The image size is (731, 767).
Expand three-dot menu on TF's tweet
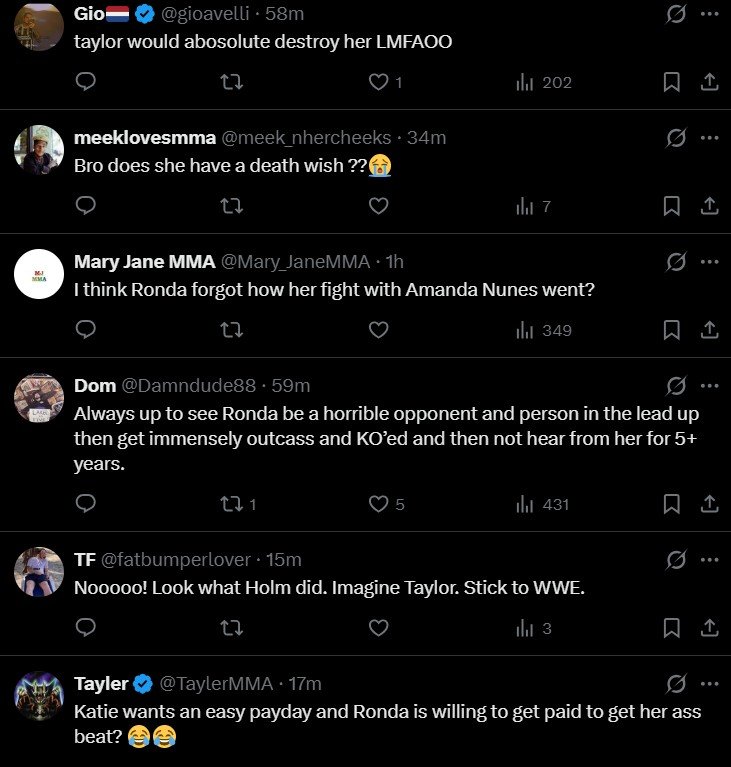(x=709, y=560)
